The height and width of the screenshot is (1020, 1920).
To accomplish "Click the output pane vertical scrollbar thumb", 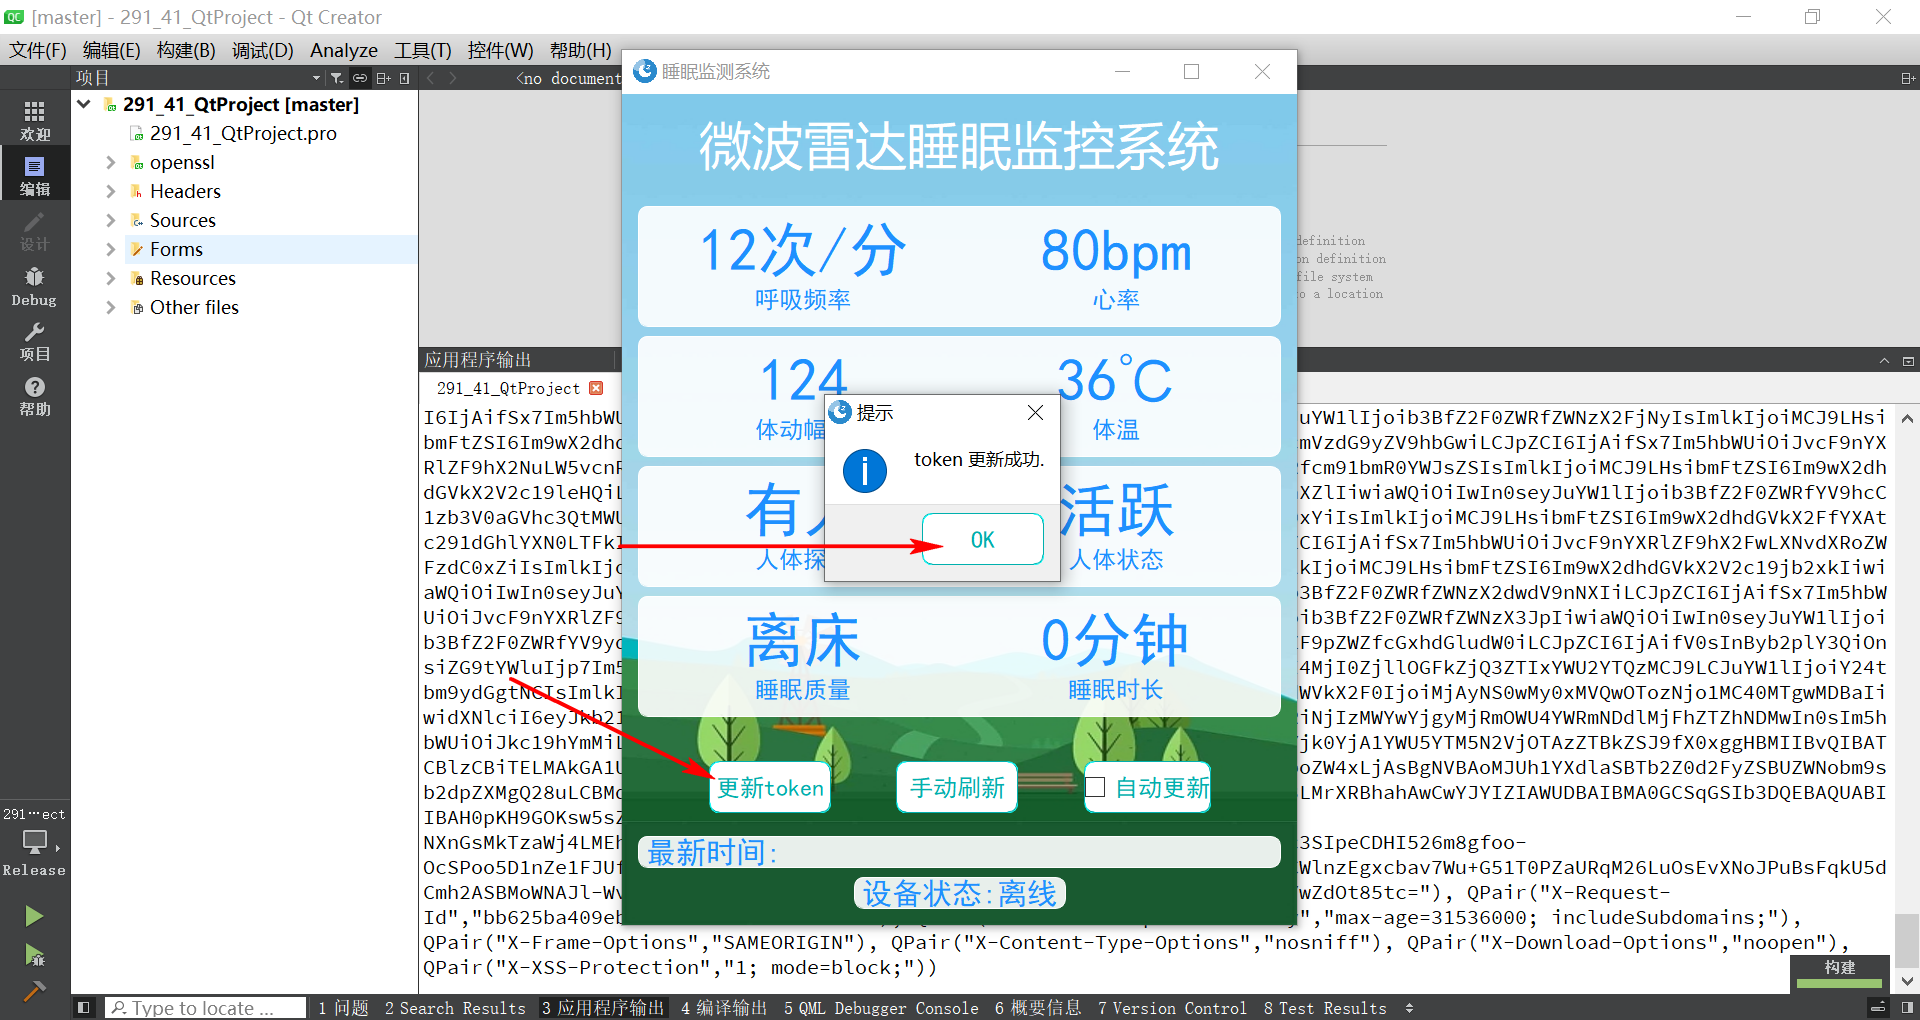I will 1907,941.
